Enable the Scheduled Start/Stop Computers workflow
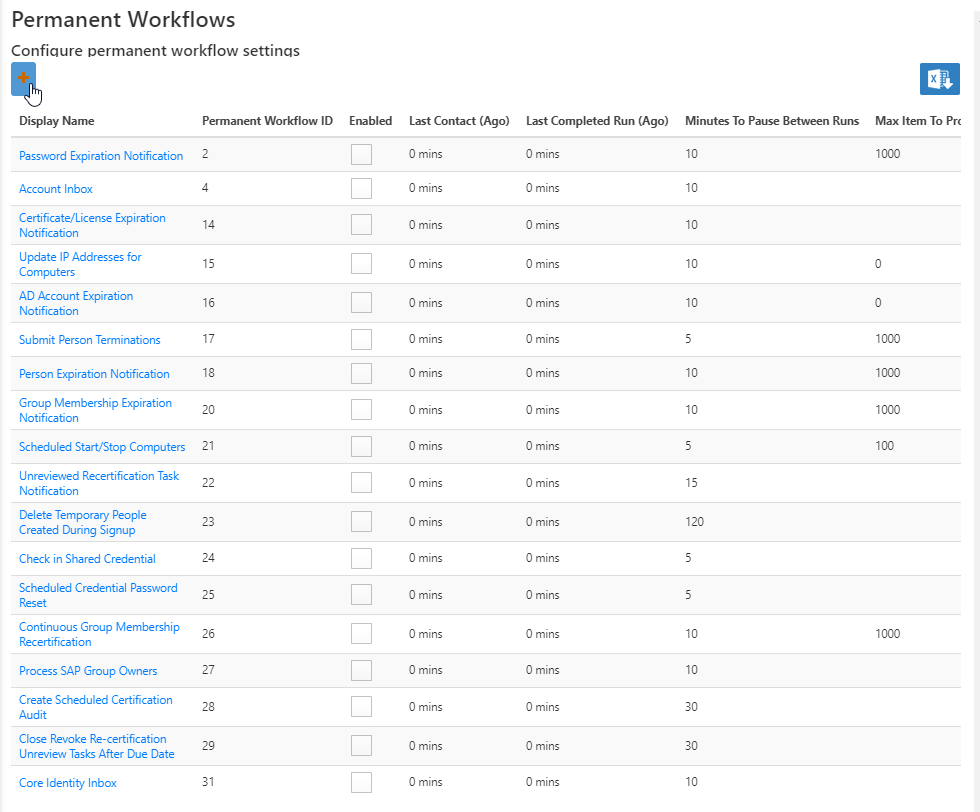The image size is (980, 812). click(x=361, y=446)
